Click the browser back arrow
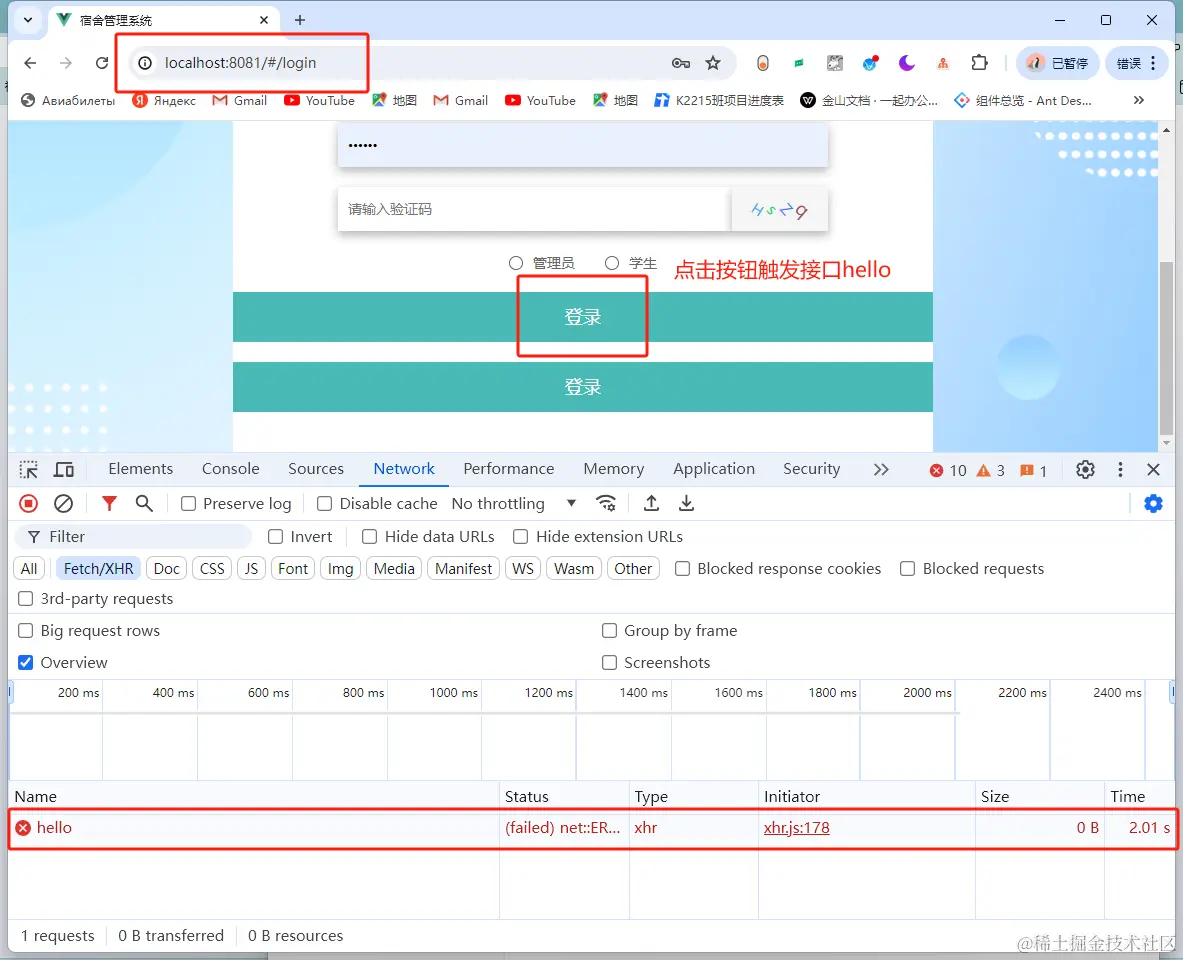Screen dimensions: 1183x960 pos(30,63)
